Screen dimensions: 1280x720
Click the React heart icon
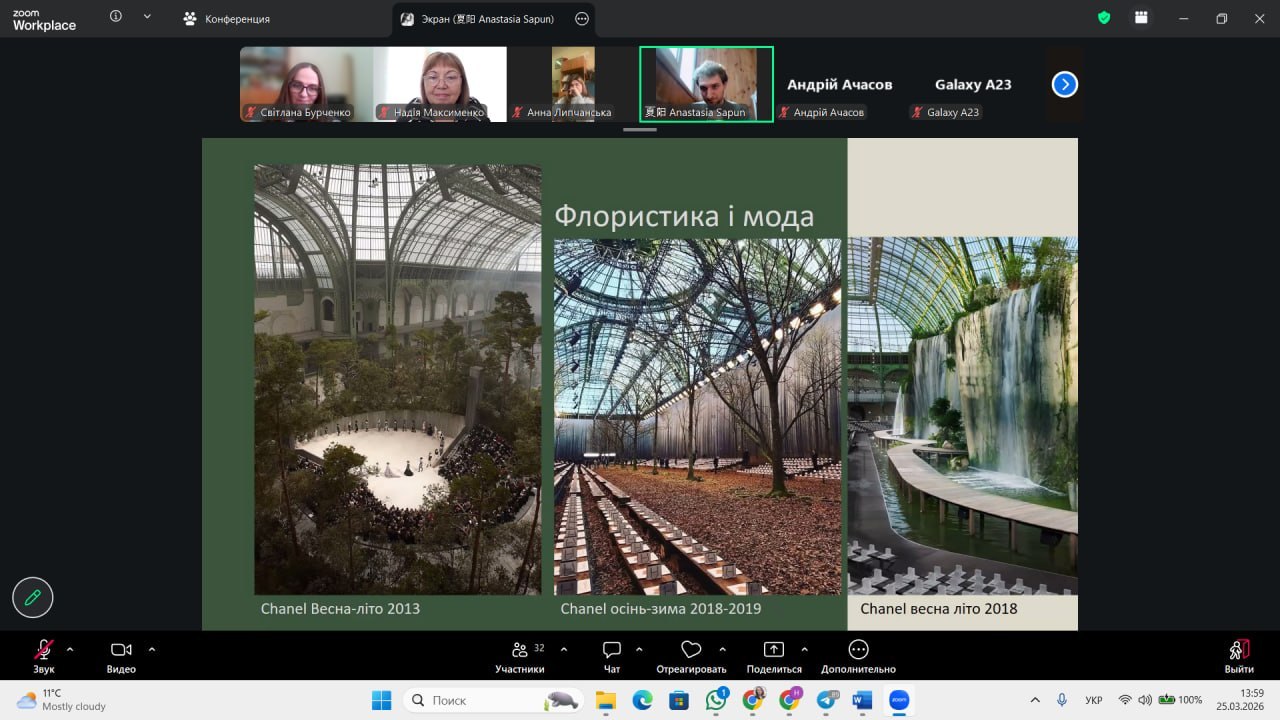[691, 650]
